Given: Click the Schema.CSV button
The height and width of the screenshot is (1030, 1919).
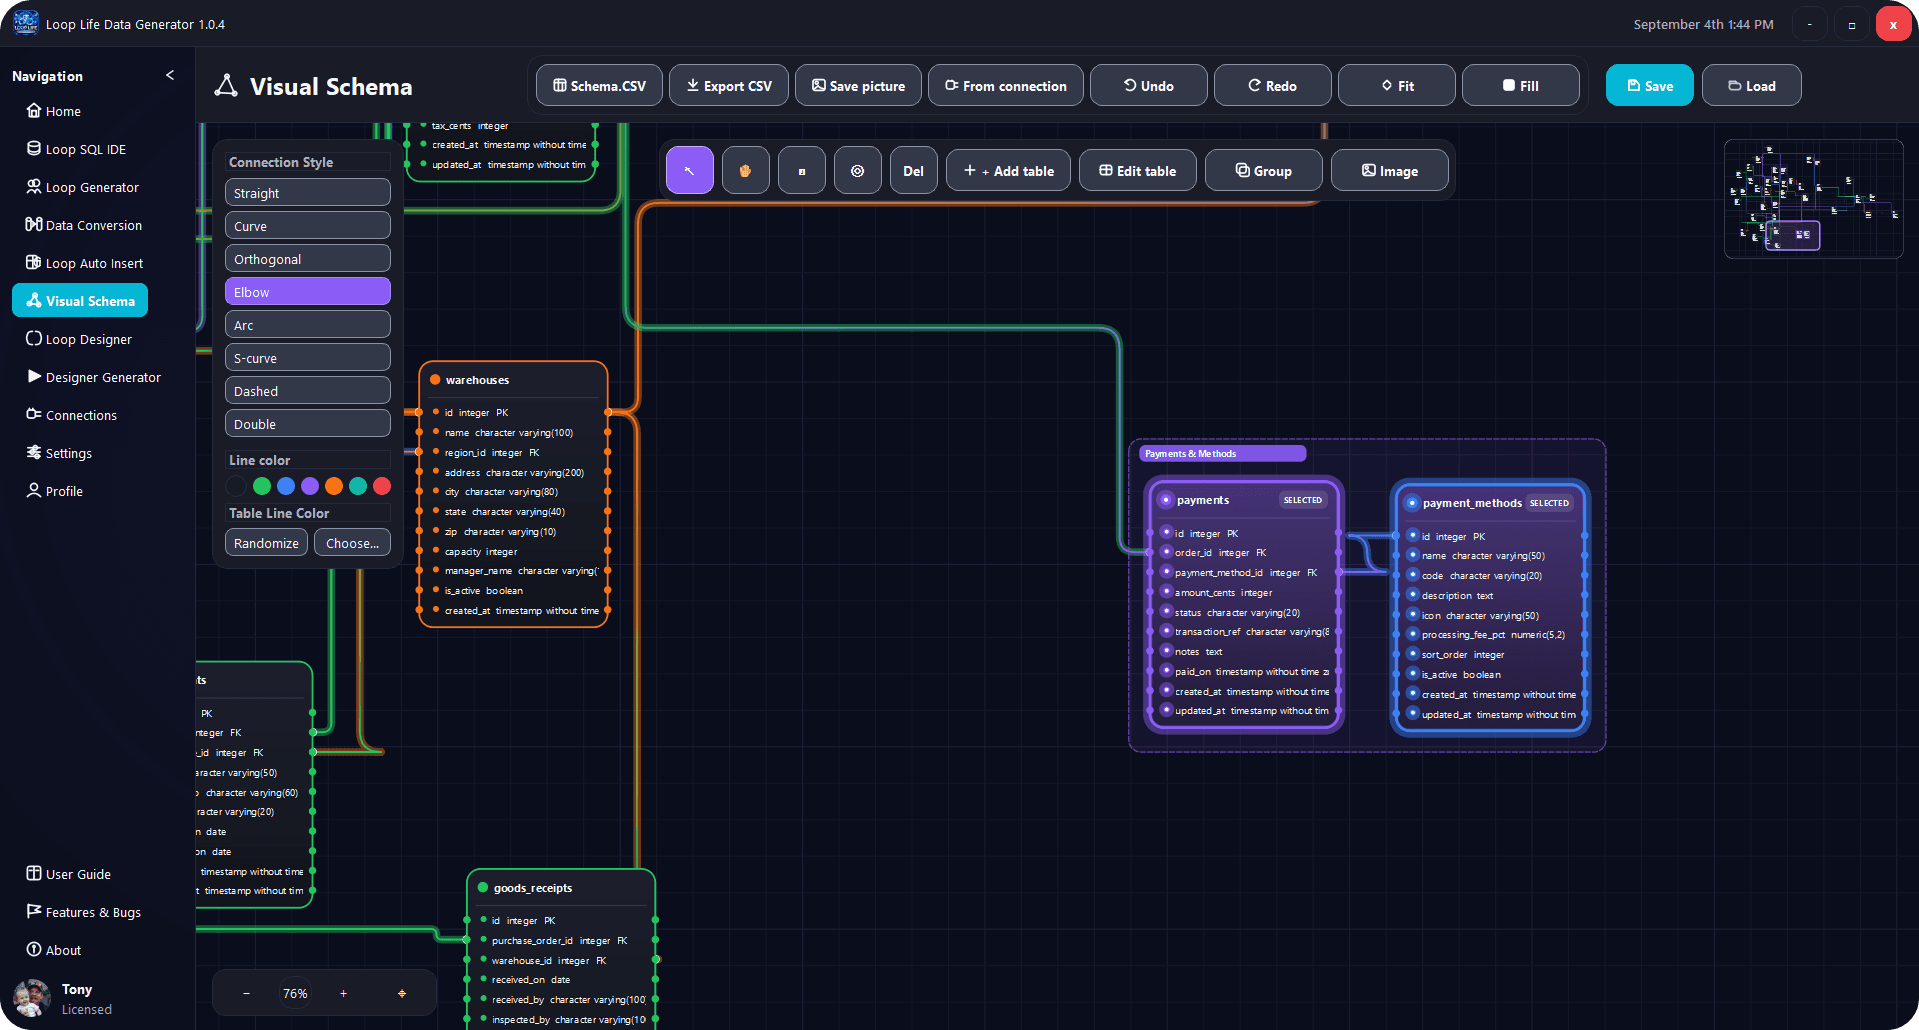Looking at the screenshot, I should (x=599, y=85).
